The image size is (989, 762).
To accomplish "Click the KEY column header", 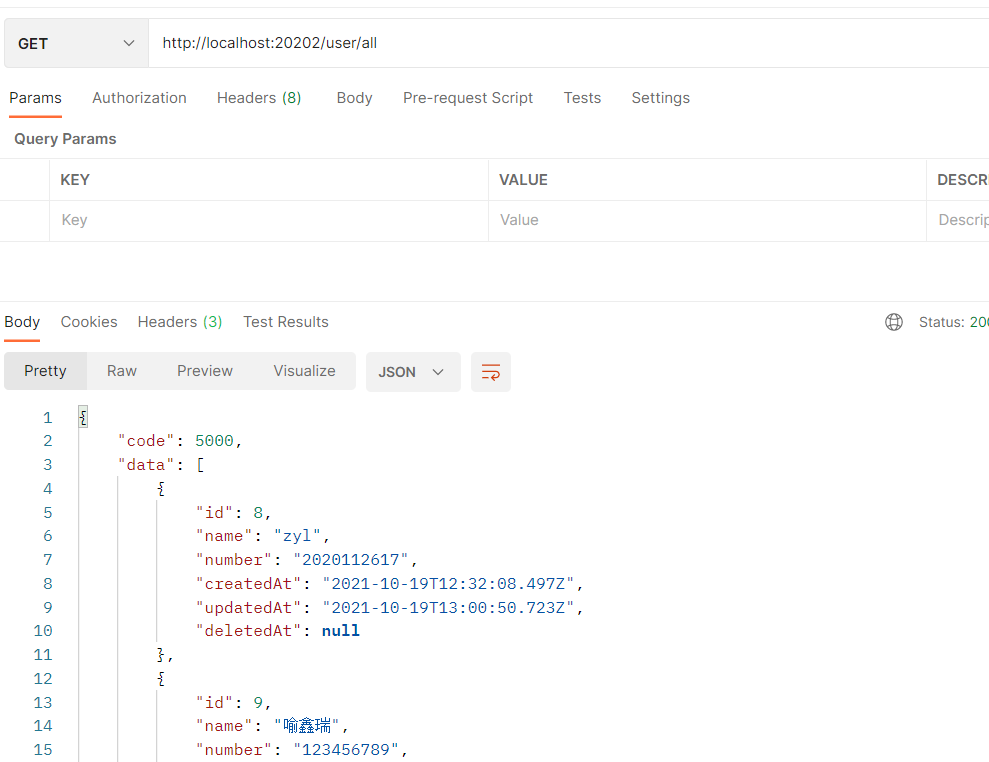I will tap(75, 180).
